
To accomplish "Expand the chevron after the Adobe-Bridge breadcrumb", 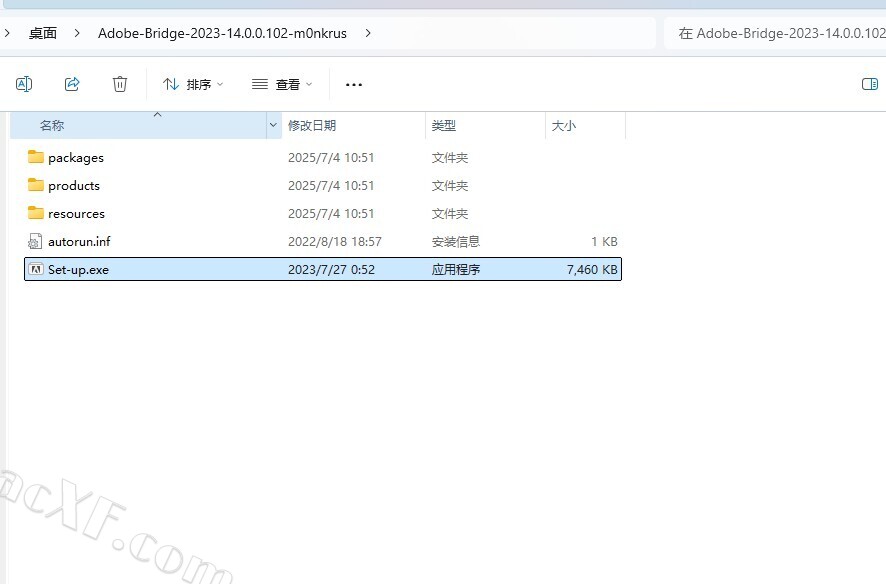I will 368,33.
